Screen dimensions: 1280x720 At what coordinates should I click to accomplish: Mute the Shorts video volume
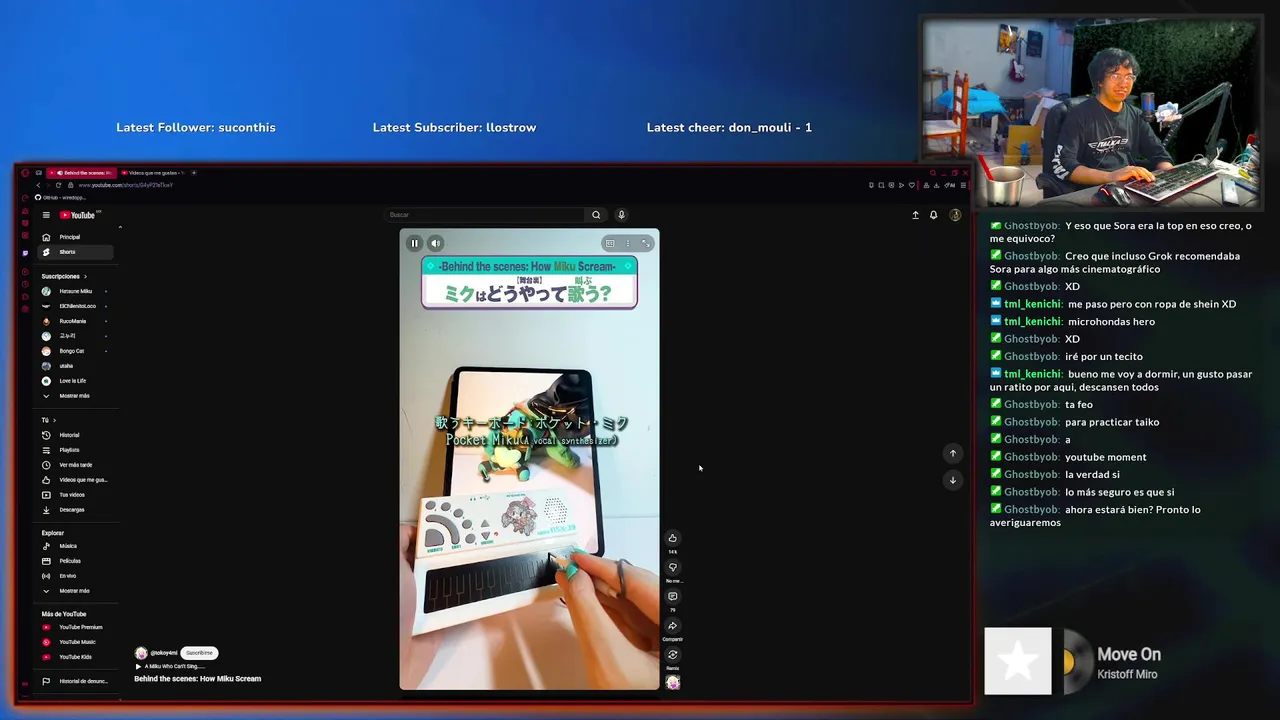(436, 243)
